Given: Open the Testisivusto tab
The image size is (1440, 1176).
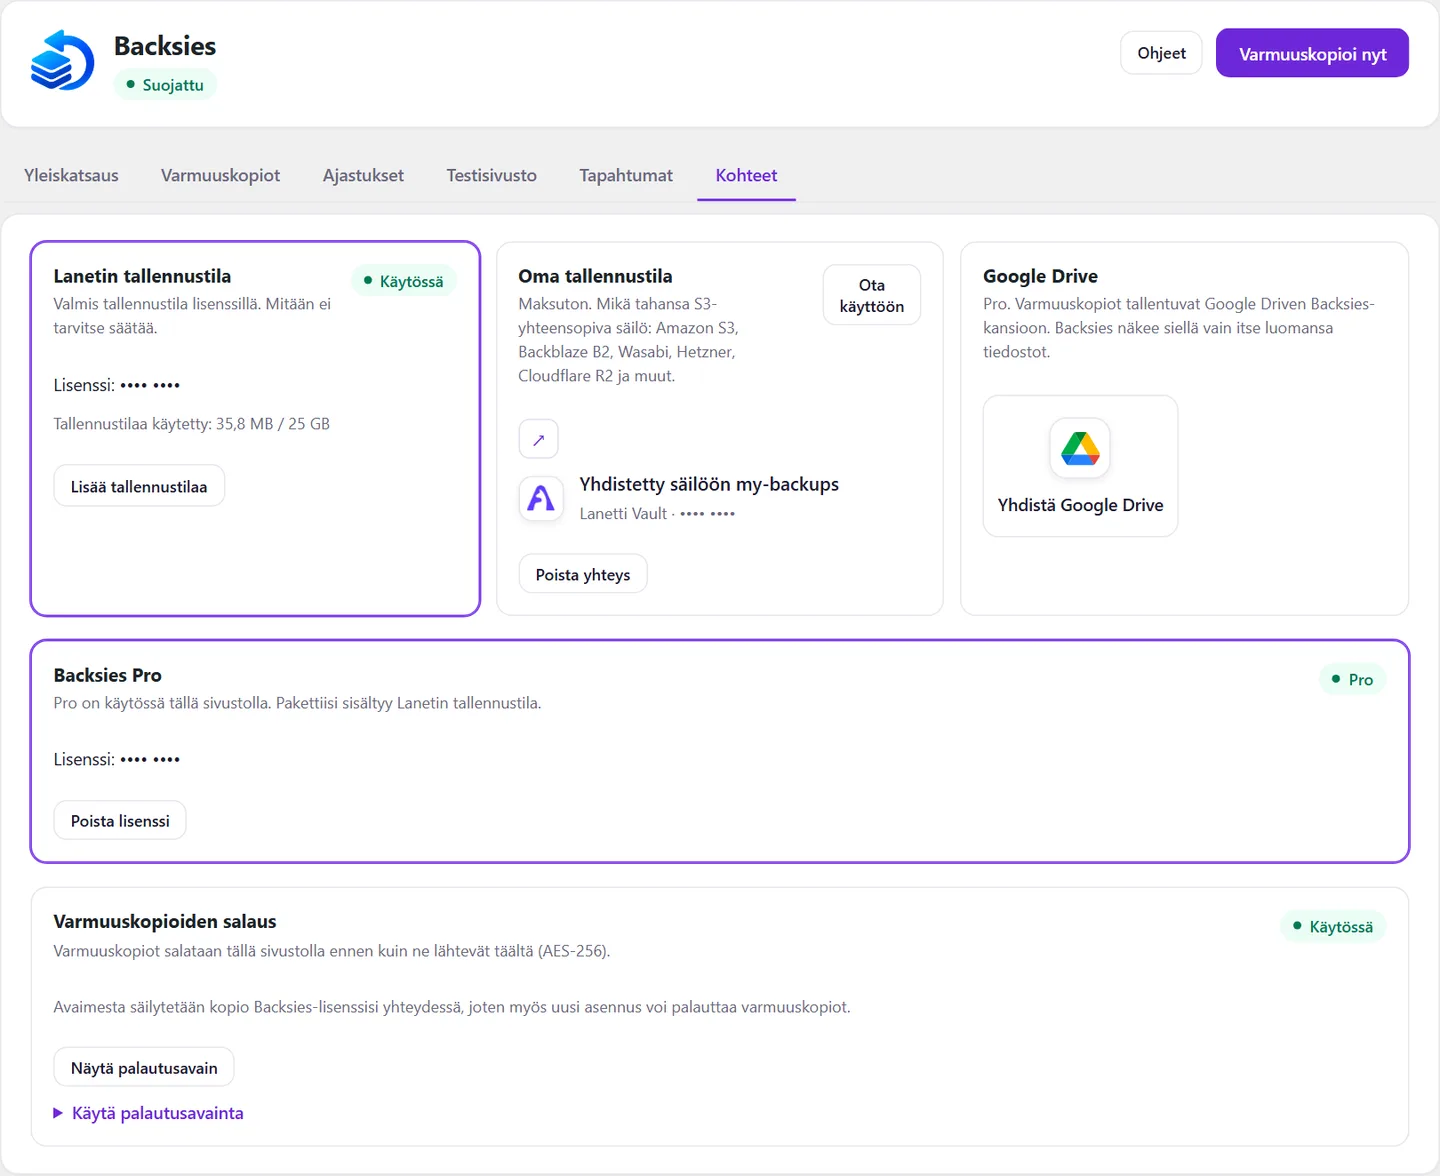Looking at the screenshot, I should (x=491, y=175).
